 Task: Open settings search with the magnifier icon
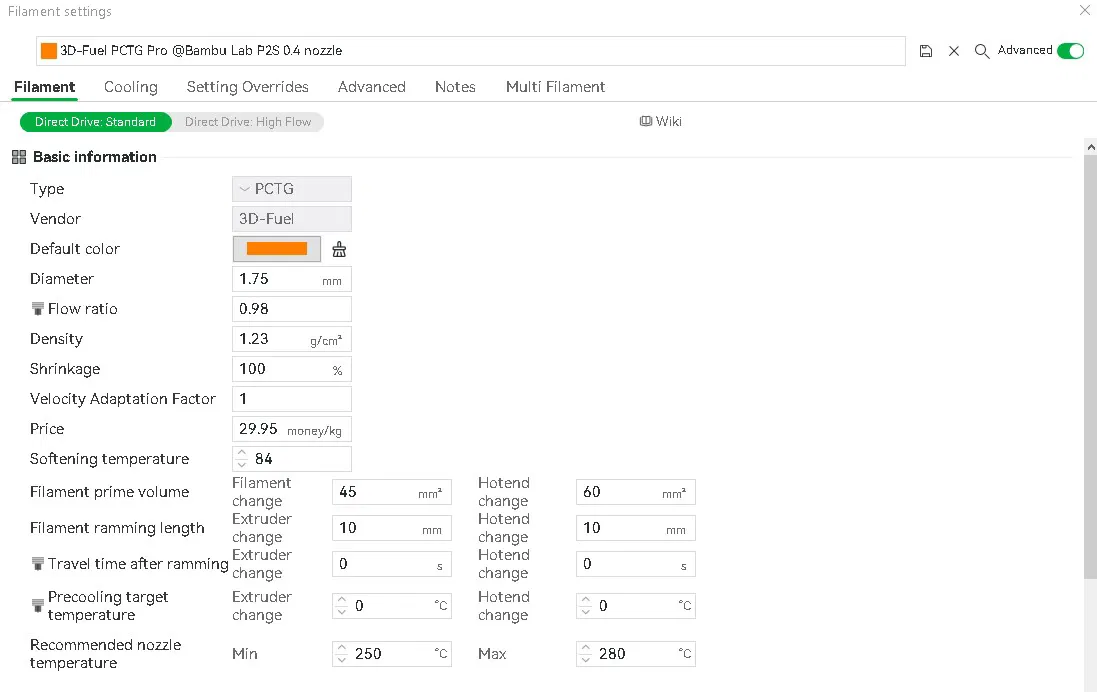pos(982,51)
